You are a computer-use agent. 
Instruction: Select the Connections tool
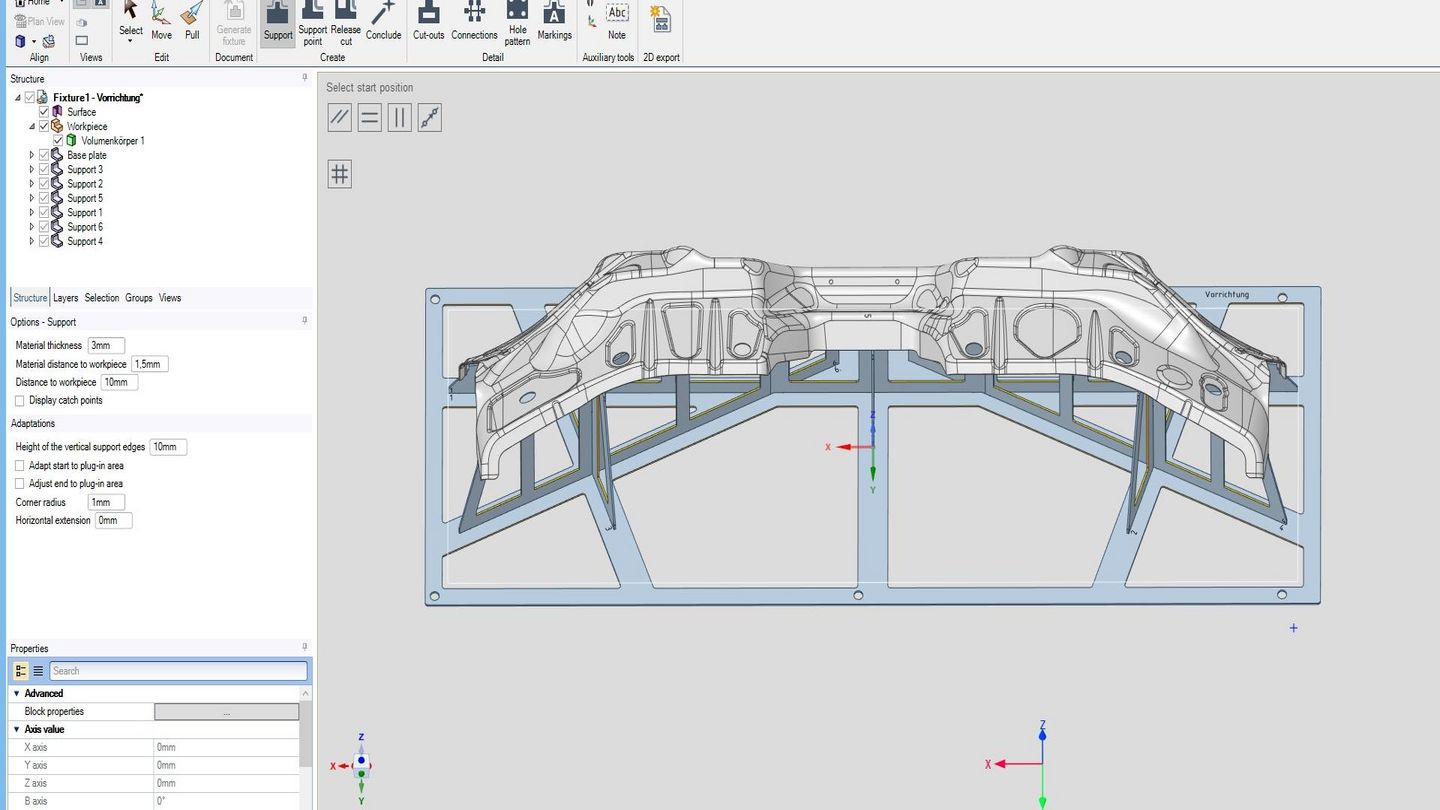(474, 22)
